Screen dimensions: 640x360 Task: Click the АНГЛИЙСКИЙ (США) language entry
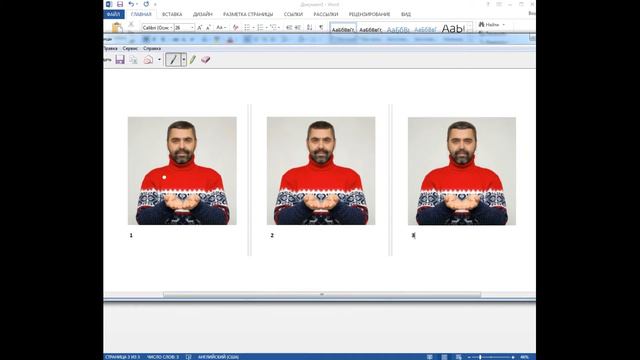218,357
